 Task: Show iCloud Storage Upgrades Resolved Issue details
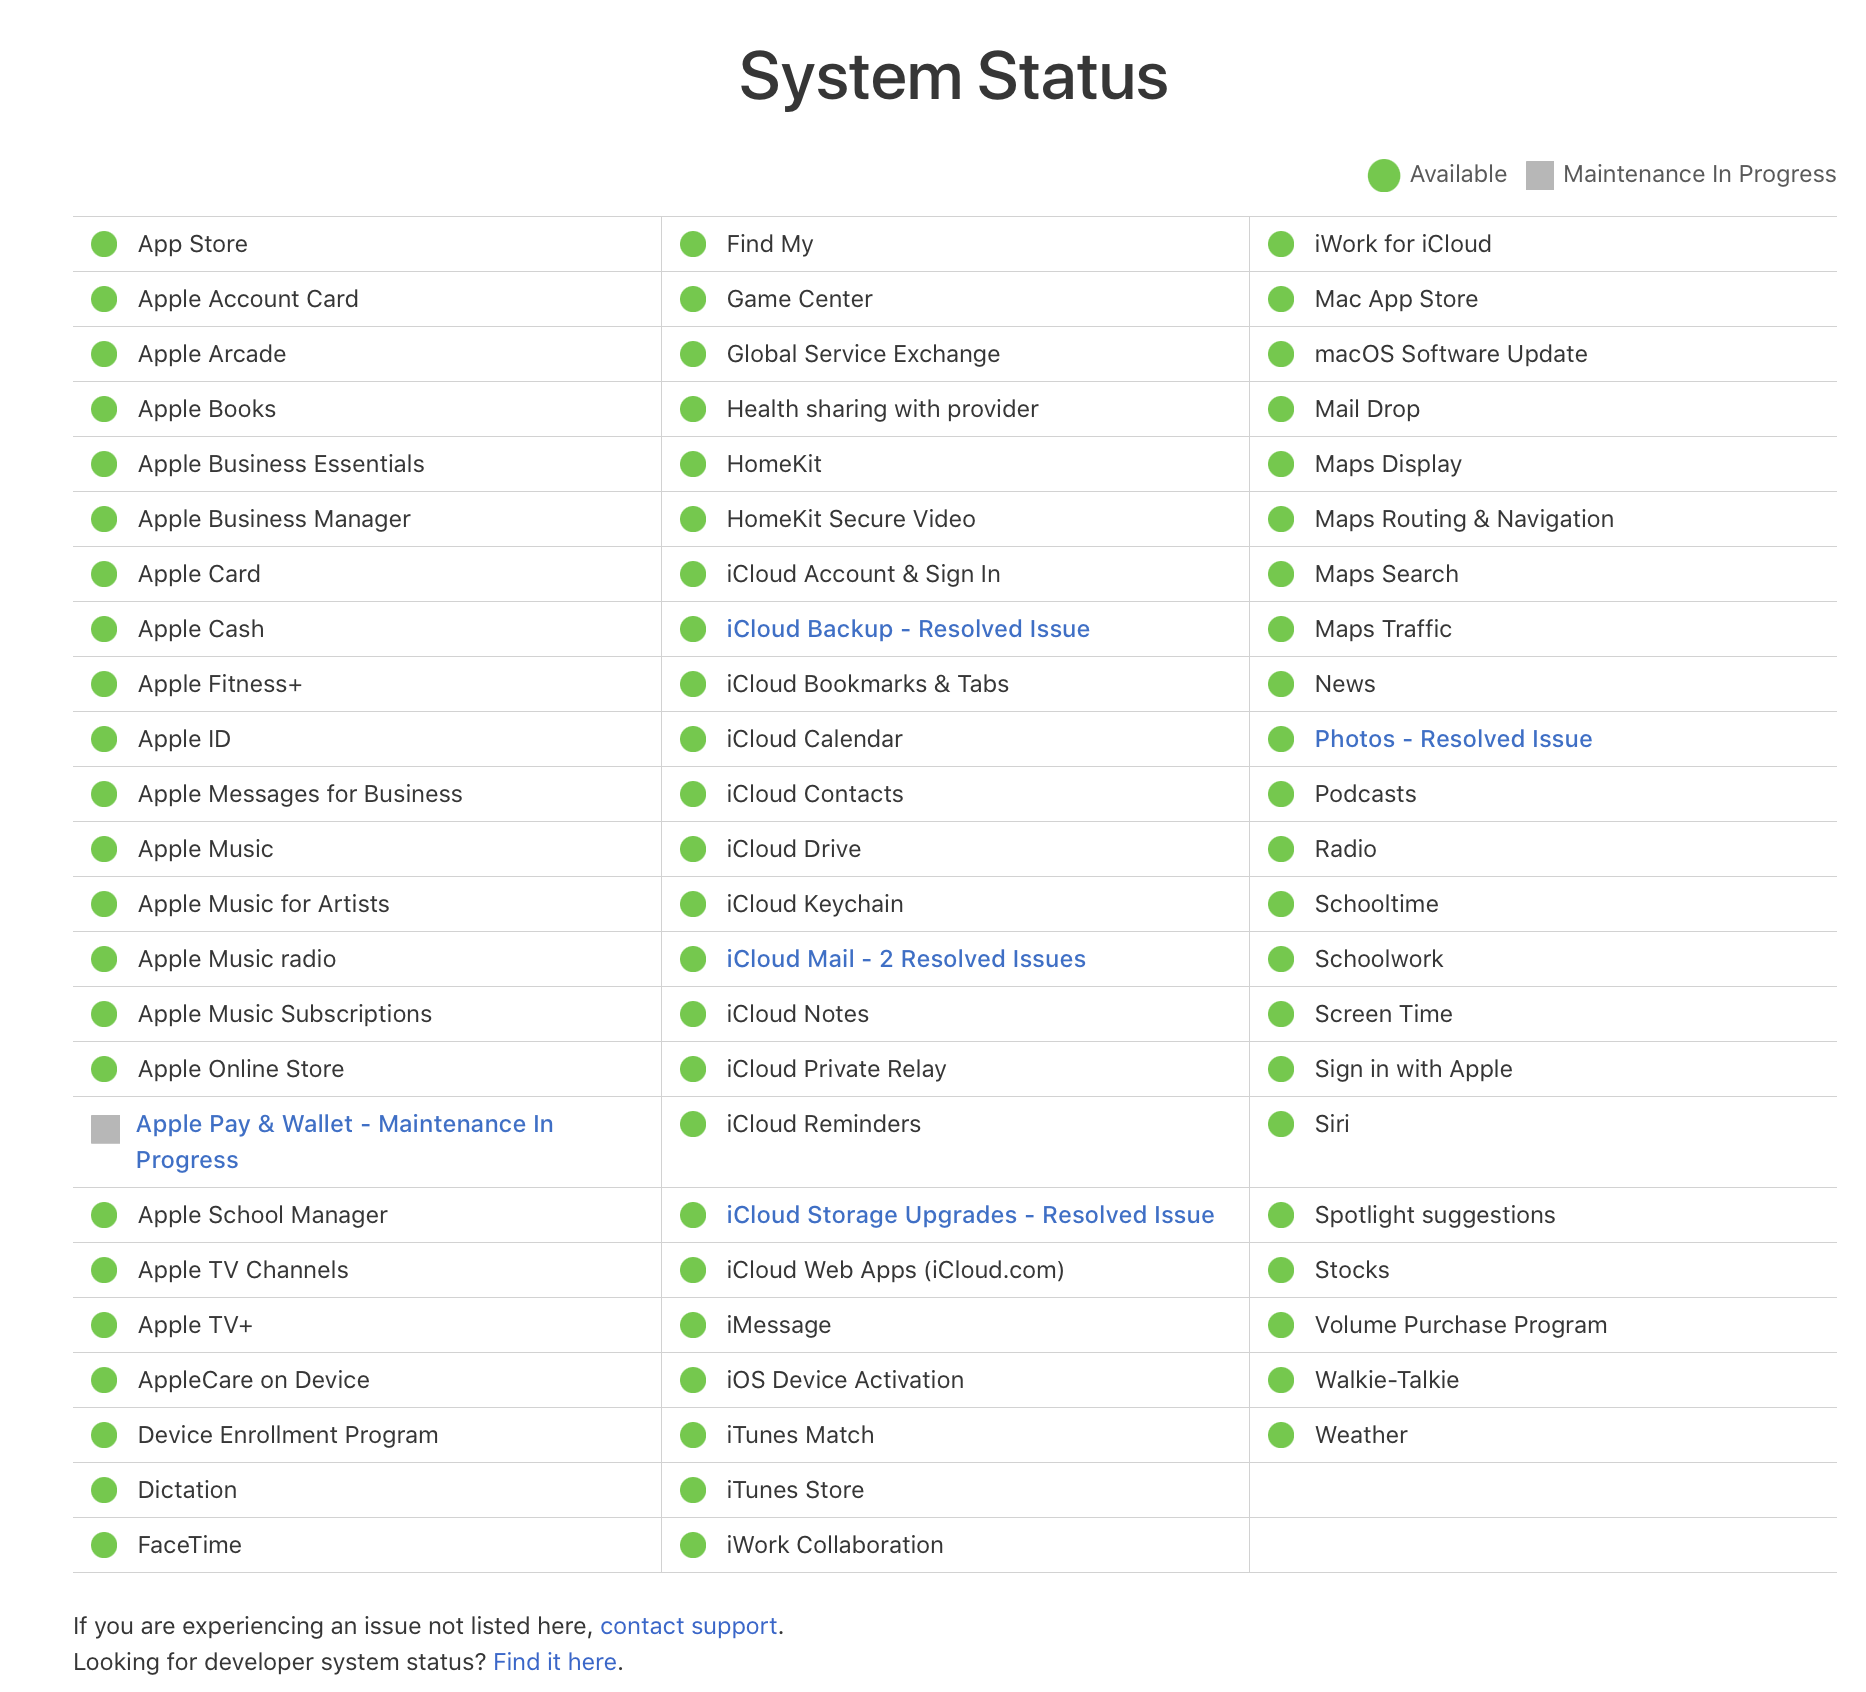(970, 1215)
